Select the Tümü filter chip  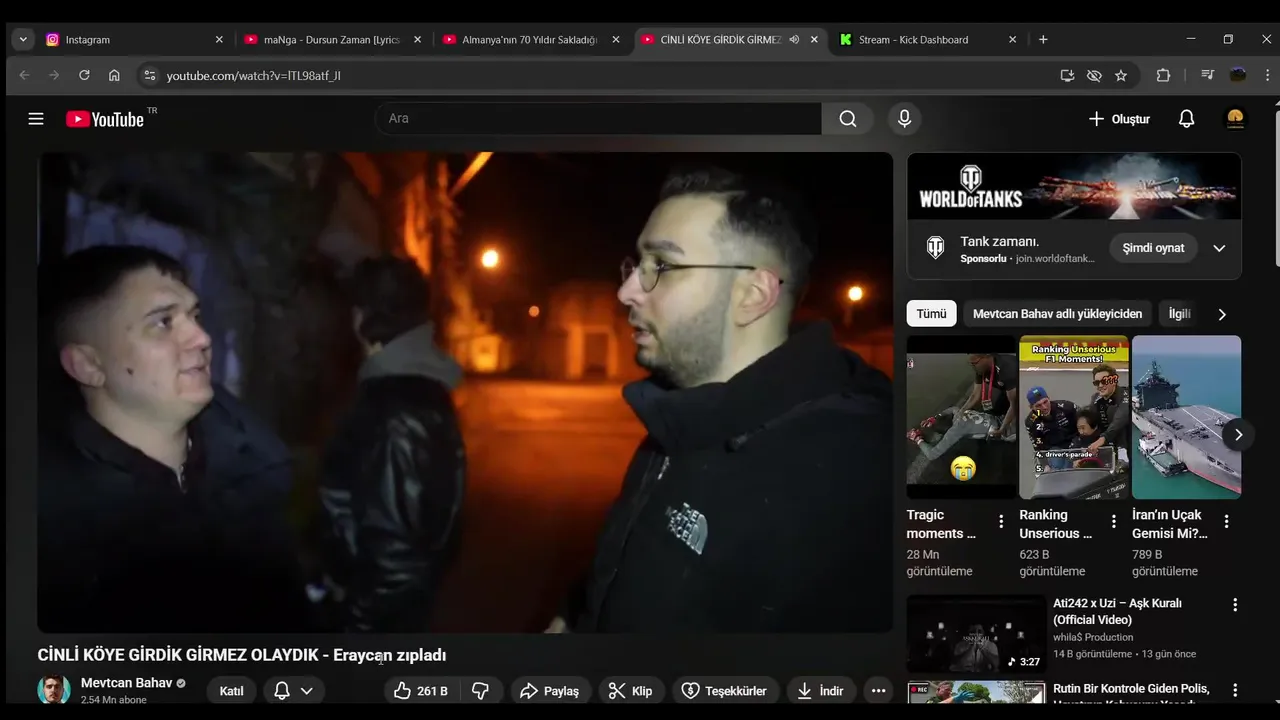(x=931, y=314)
